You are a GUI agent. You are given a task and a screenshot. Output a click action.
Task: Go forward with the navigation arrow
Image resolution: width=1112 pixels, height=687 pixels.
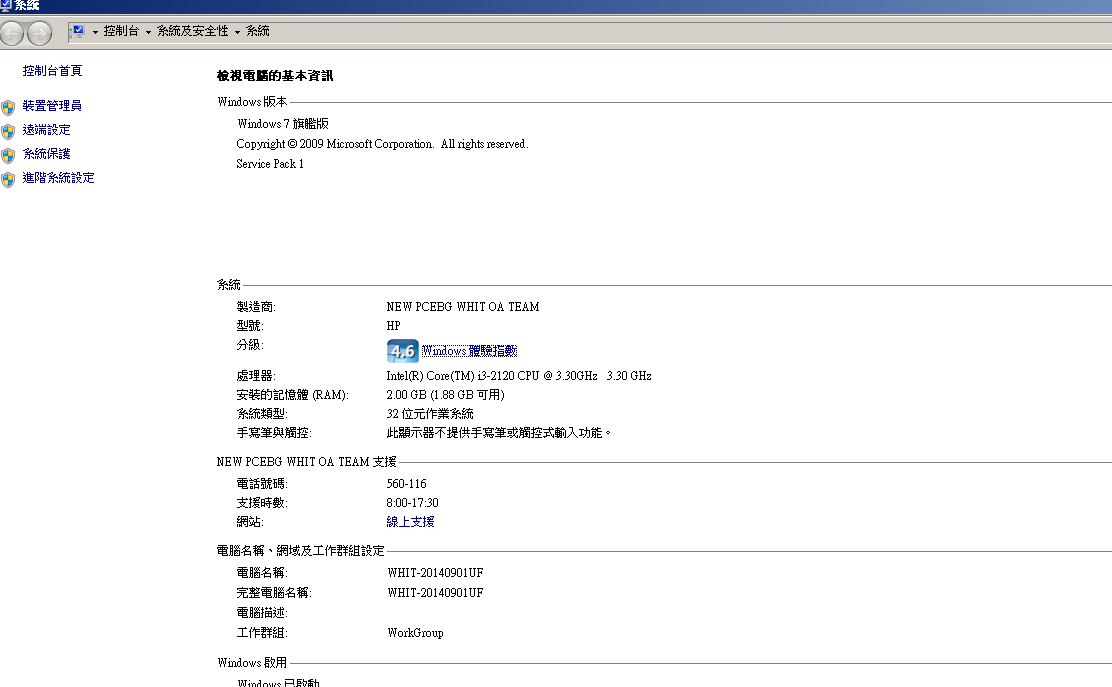point(39,33)
